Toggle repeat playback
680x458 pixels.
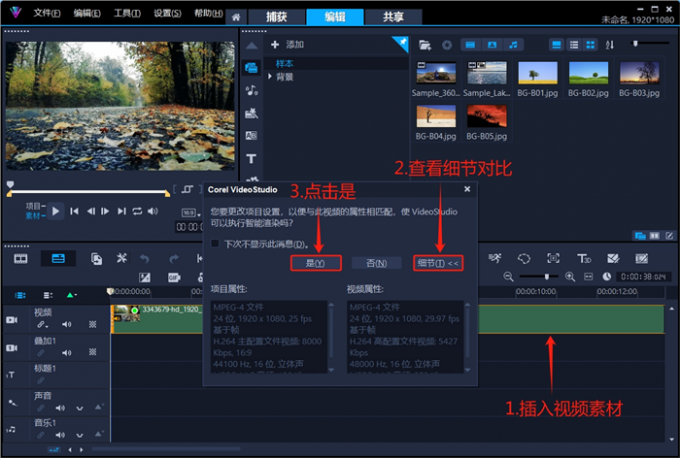[137, 211]
